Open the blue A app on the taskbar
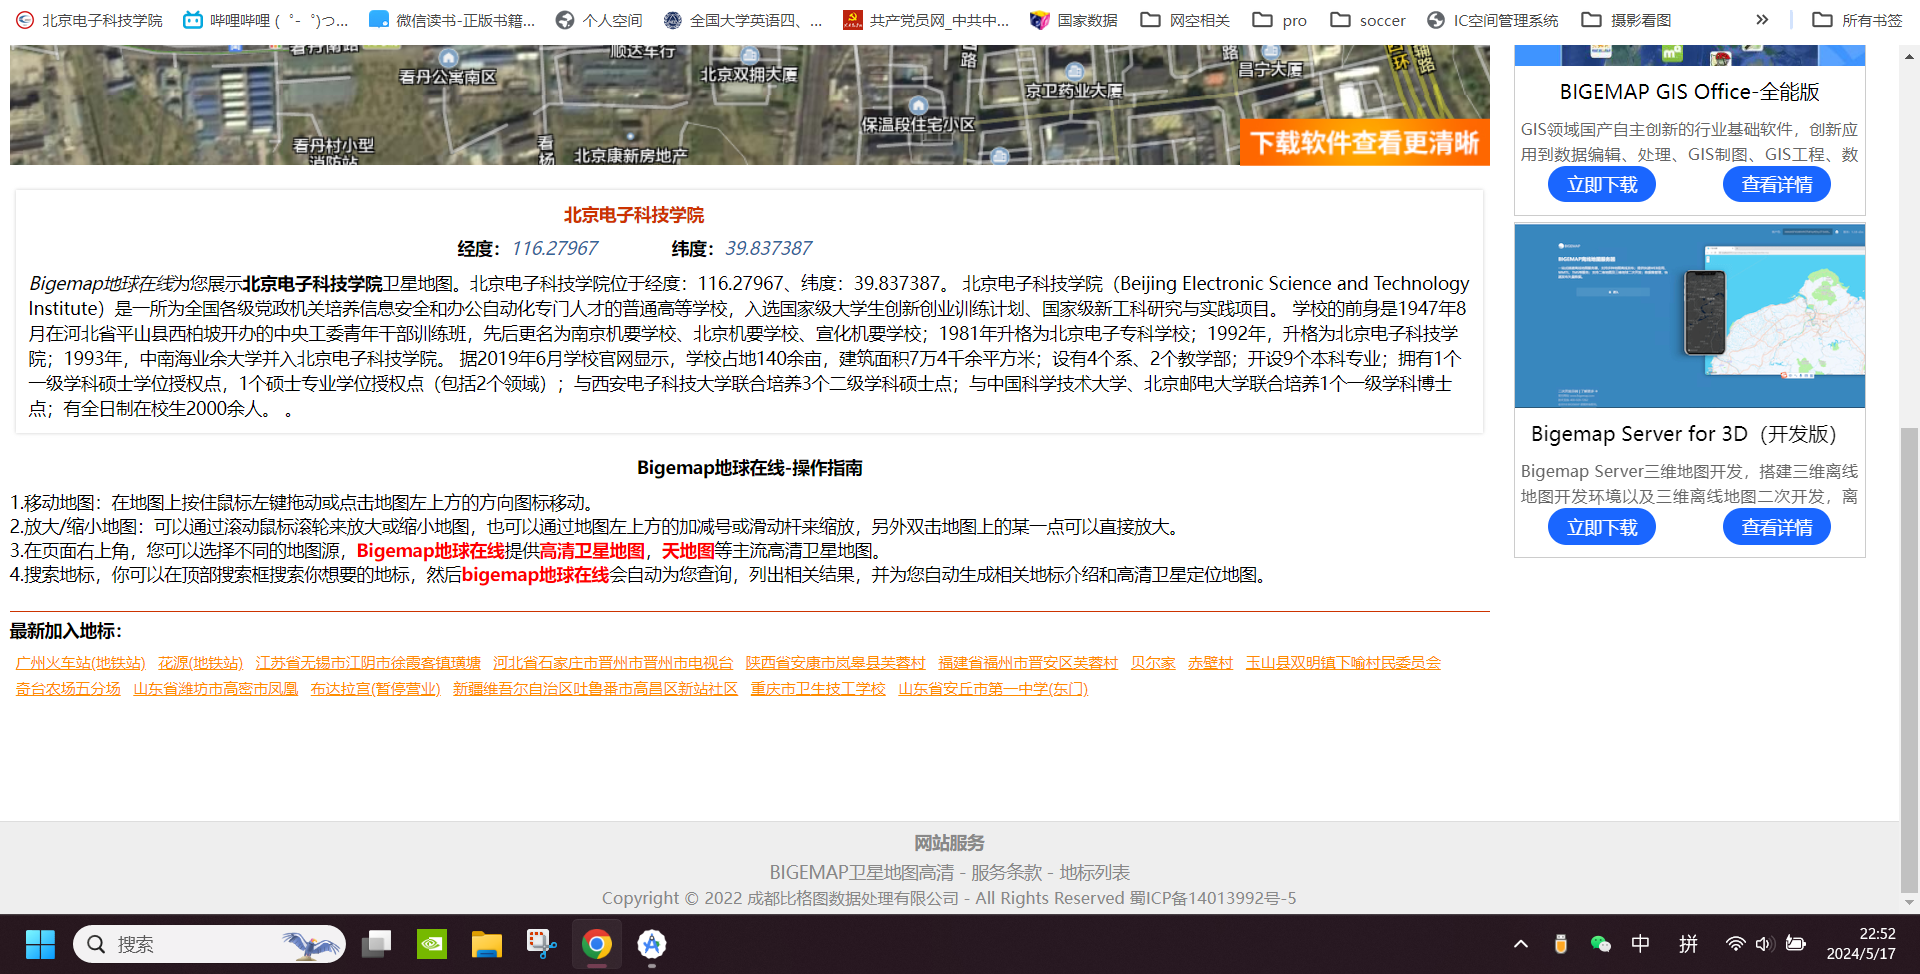The height and width of the screenshot is (974, 1920). click(652, 944)
